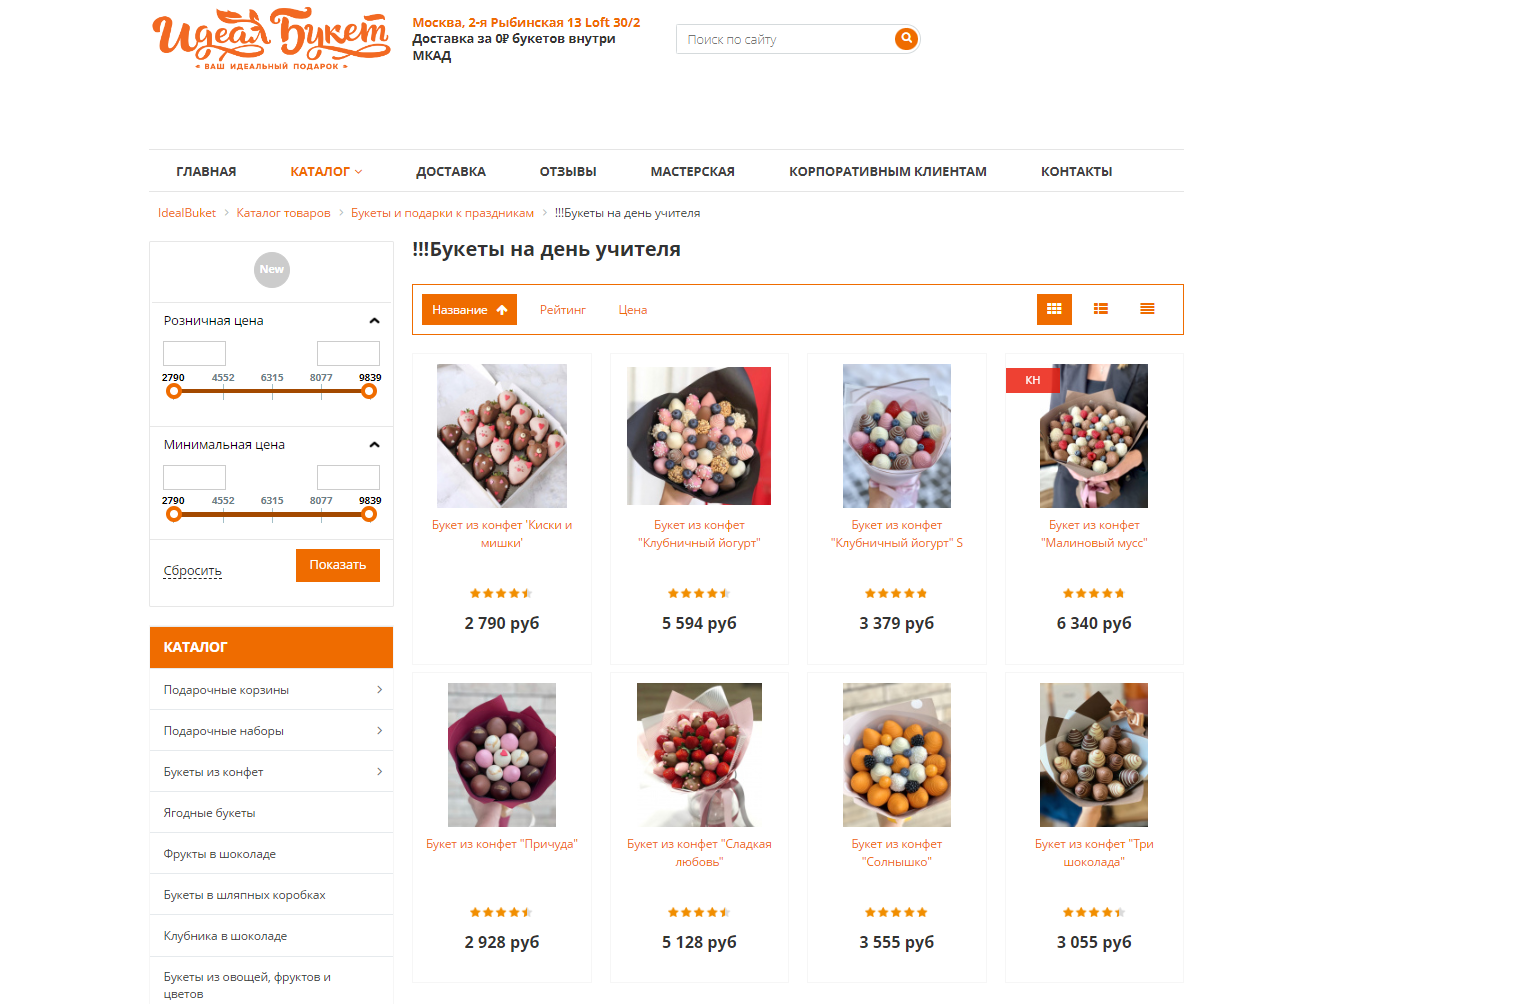Switch to grid tile view icon
This screenshot has width=1535, height=1004.
click(1054, 309)
